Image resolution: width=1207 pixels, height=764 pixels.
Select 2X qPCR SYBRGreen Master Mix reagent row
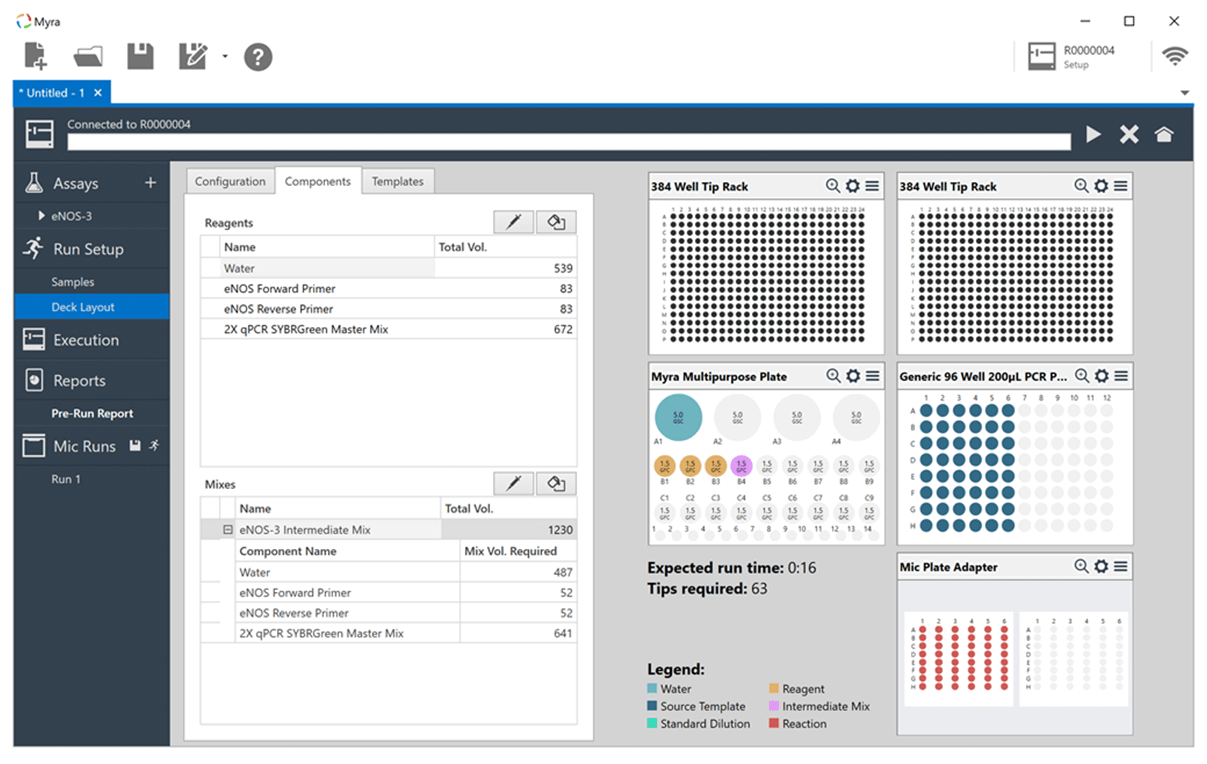pos(389,329)
